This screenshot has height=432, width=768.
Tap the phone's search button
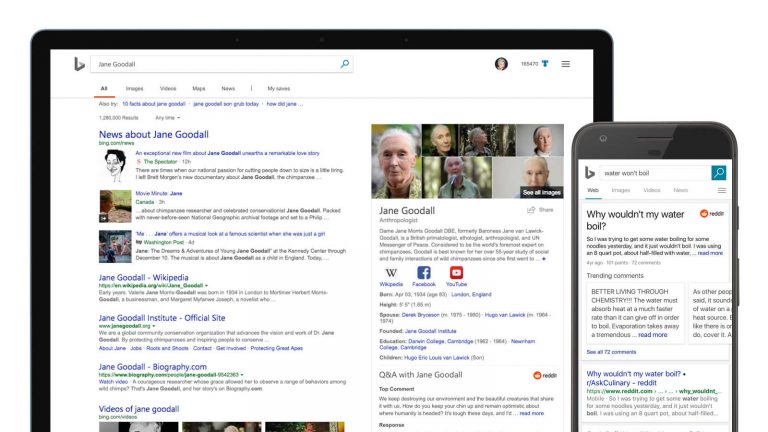pyautogui.click(x=718, y=173)
